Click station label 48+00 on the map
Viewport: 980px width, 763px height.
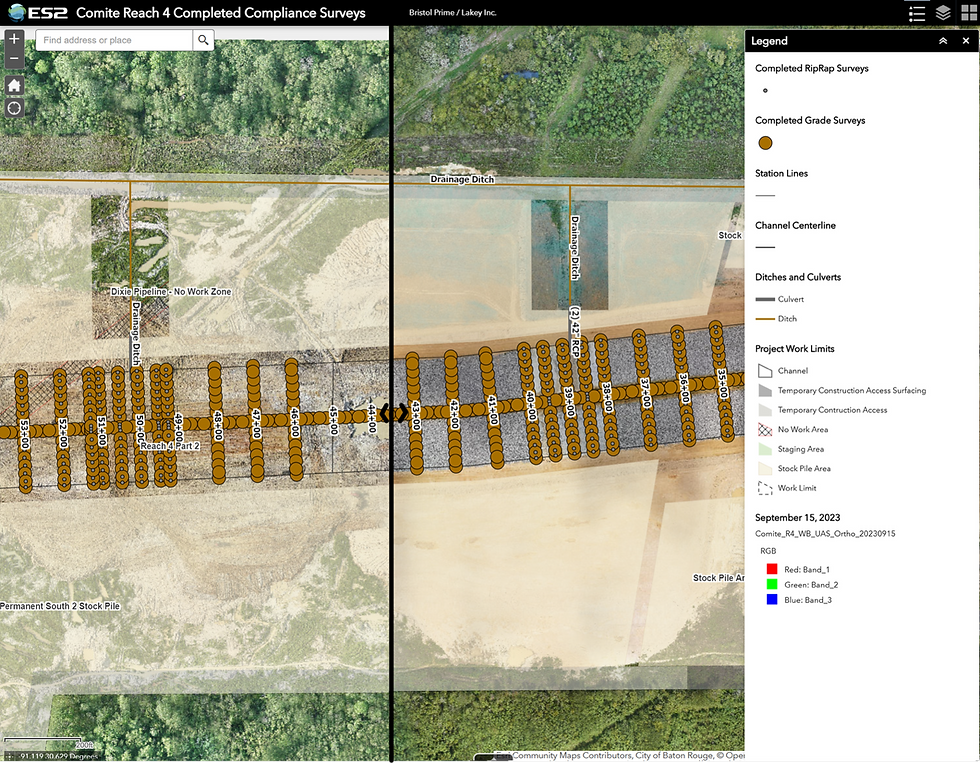(218, 425)
